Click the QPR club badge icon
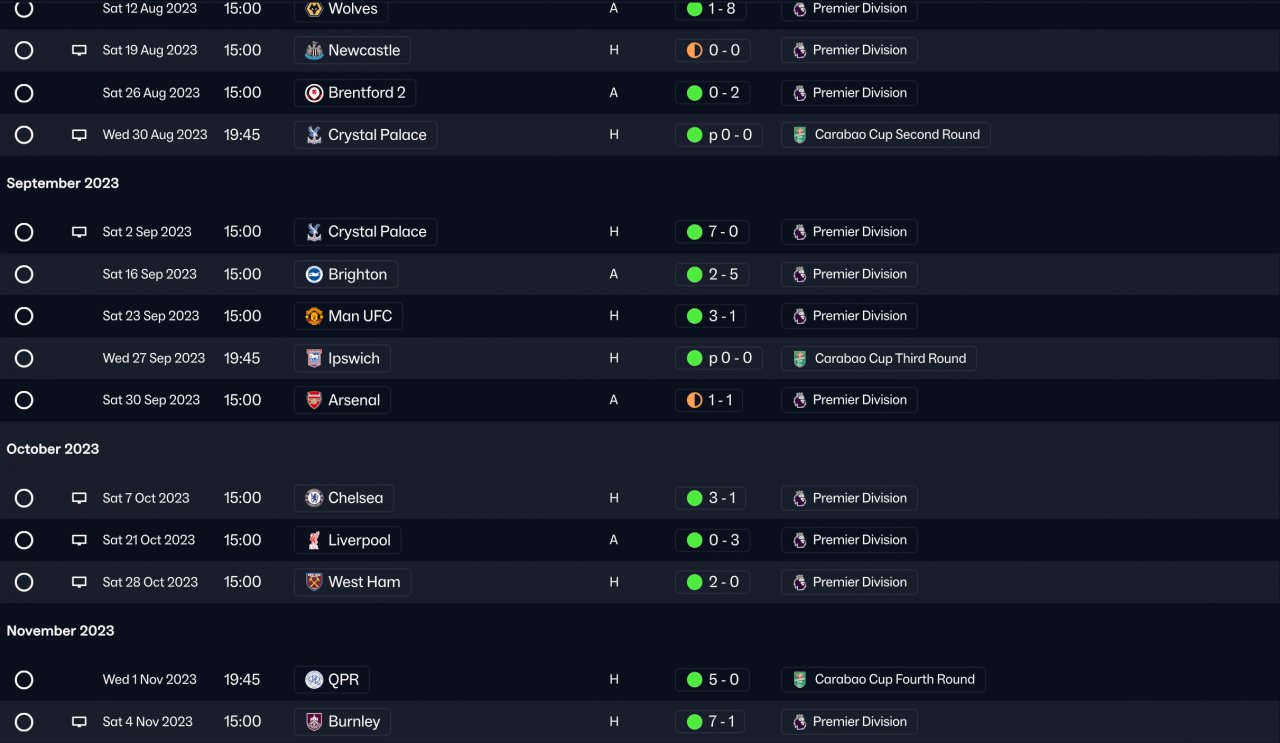This screenshot has width=1280, height=743. 314,680
